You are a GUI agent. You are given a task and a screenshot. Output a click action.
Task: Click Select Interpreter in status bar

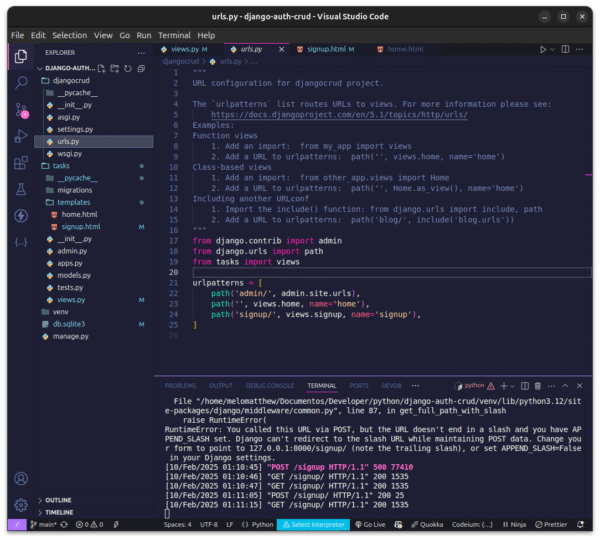[x=313, y=524]
